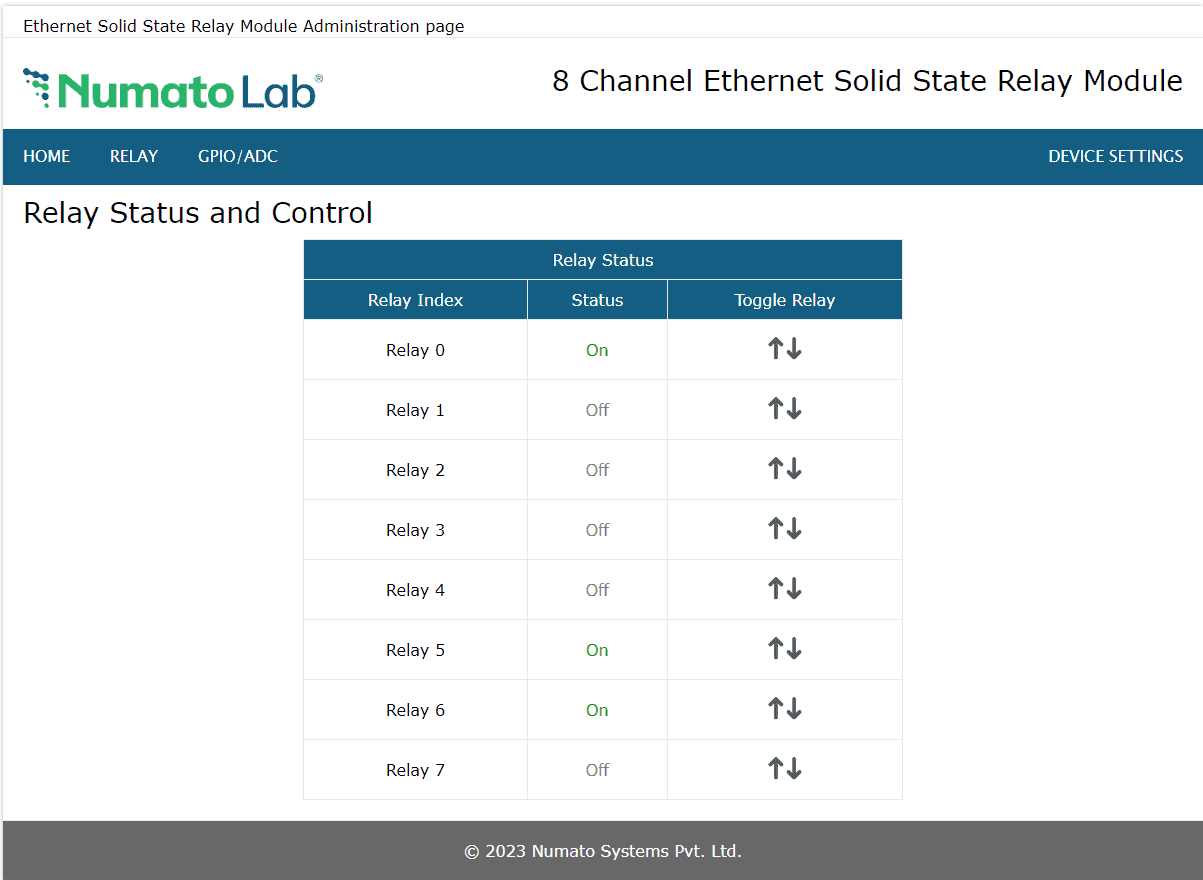The width and height of the screenshot is (1203, 880).
Task: Go to the HOME page
Action: [46, 156]
